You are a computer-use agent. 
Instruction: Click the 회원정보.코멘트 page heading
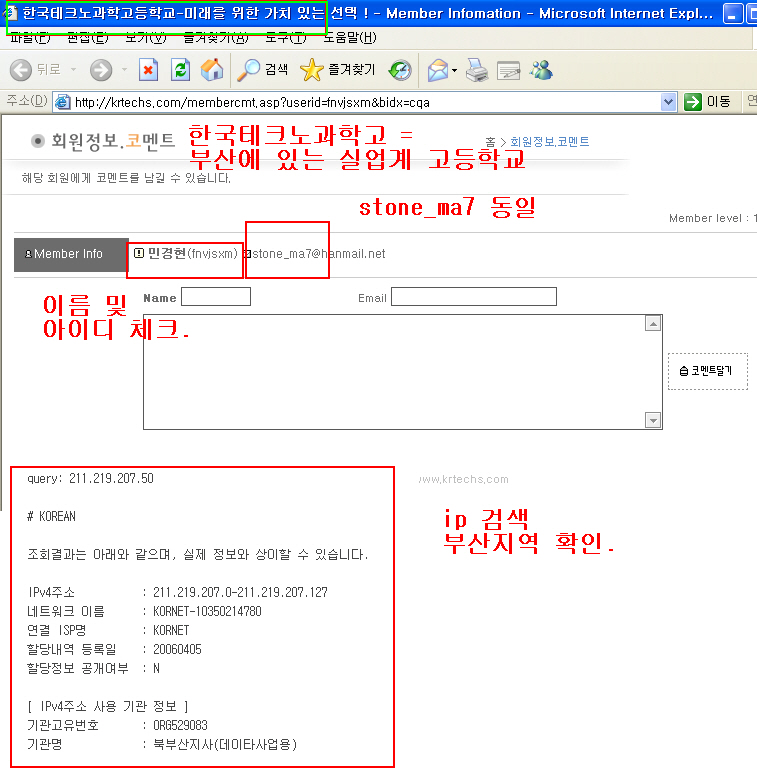pyautogui.click(x=113, y=141)
